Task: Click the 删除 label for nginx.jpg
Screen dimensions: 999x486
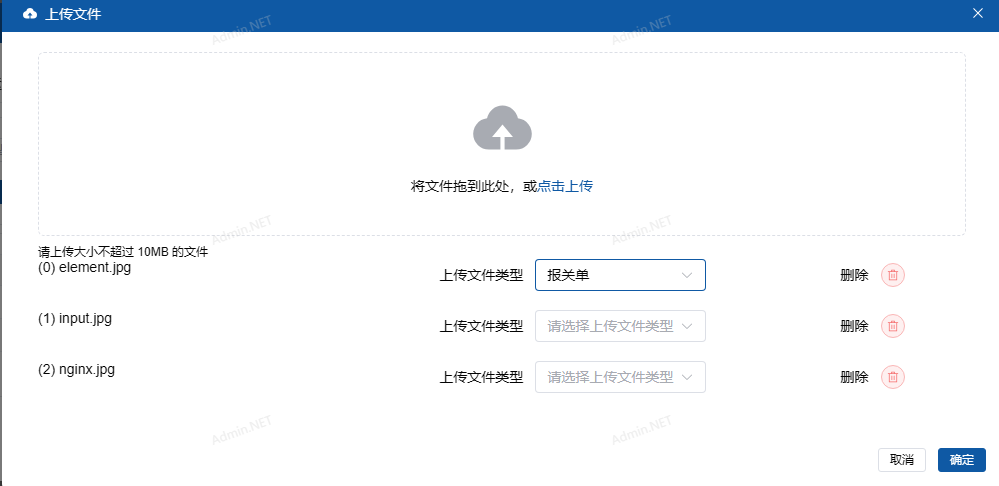Action: coord(854,377)
